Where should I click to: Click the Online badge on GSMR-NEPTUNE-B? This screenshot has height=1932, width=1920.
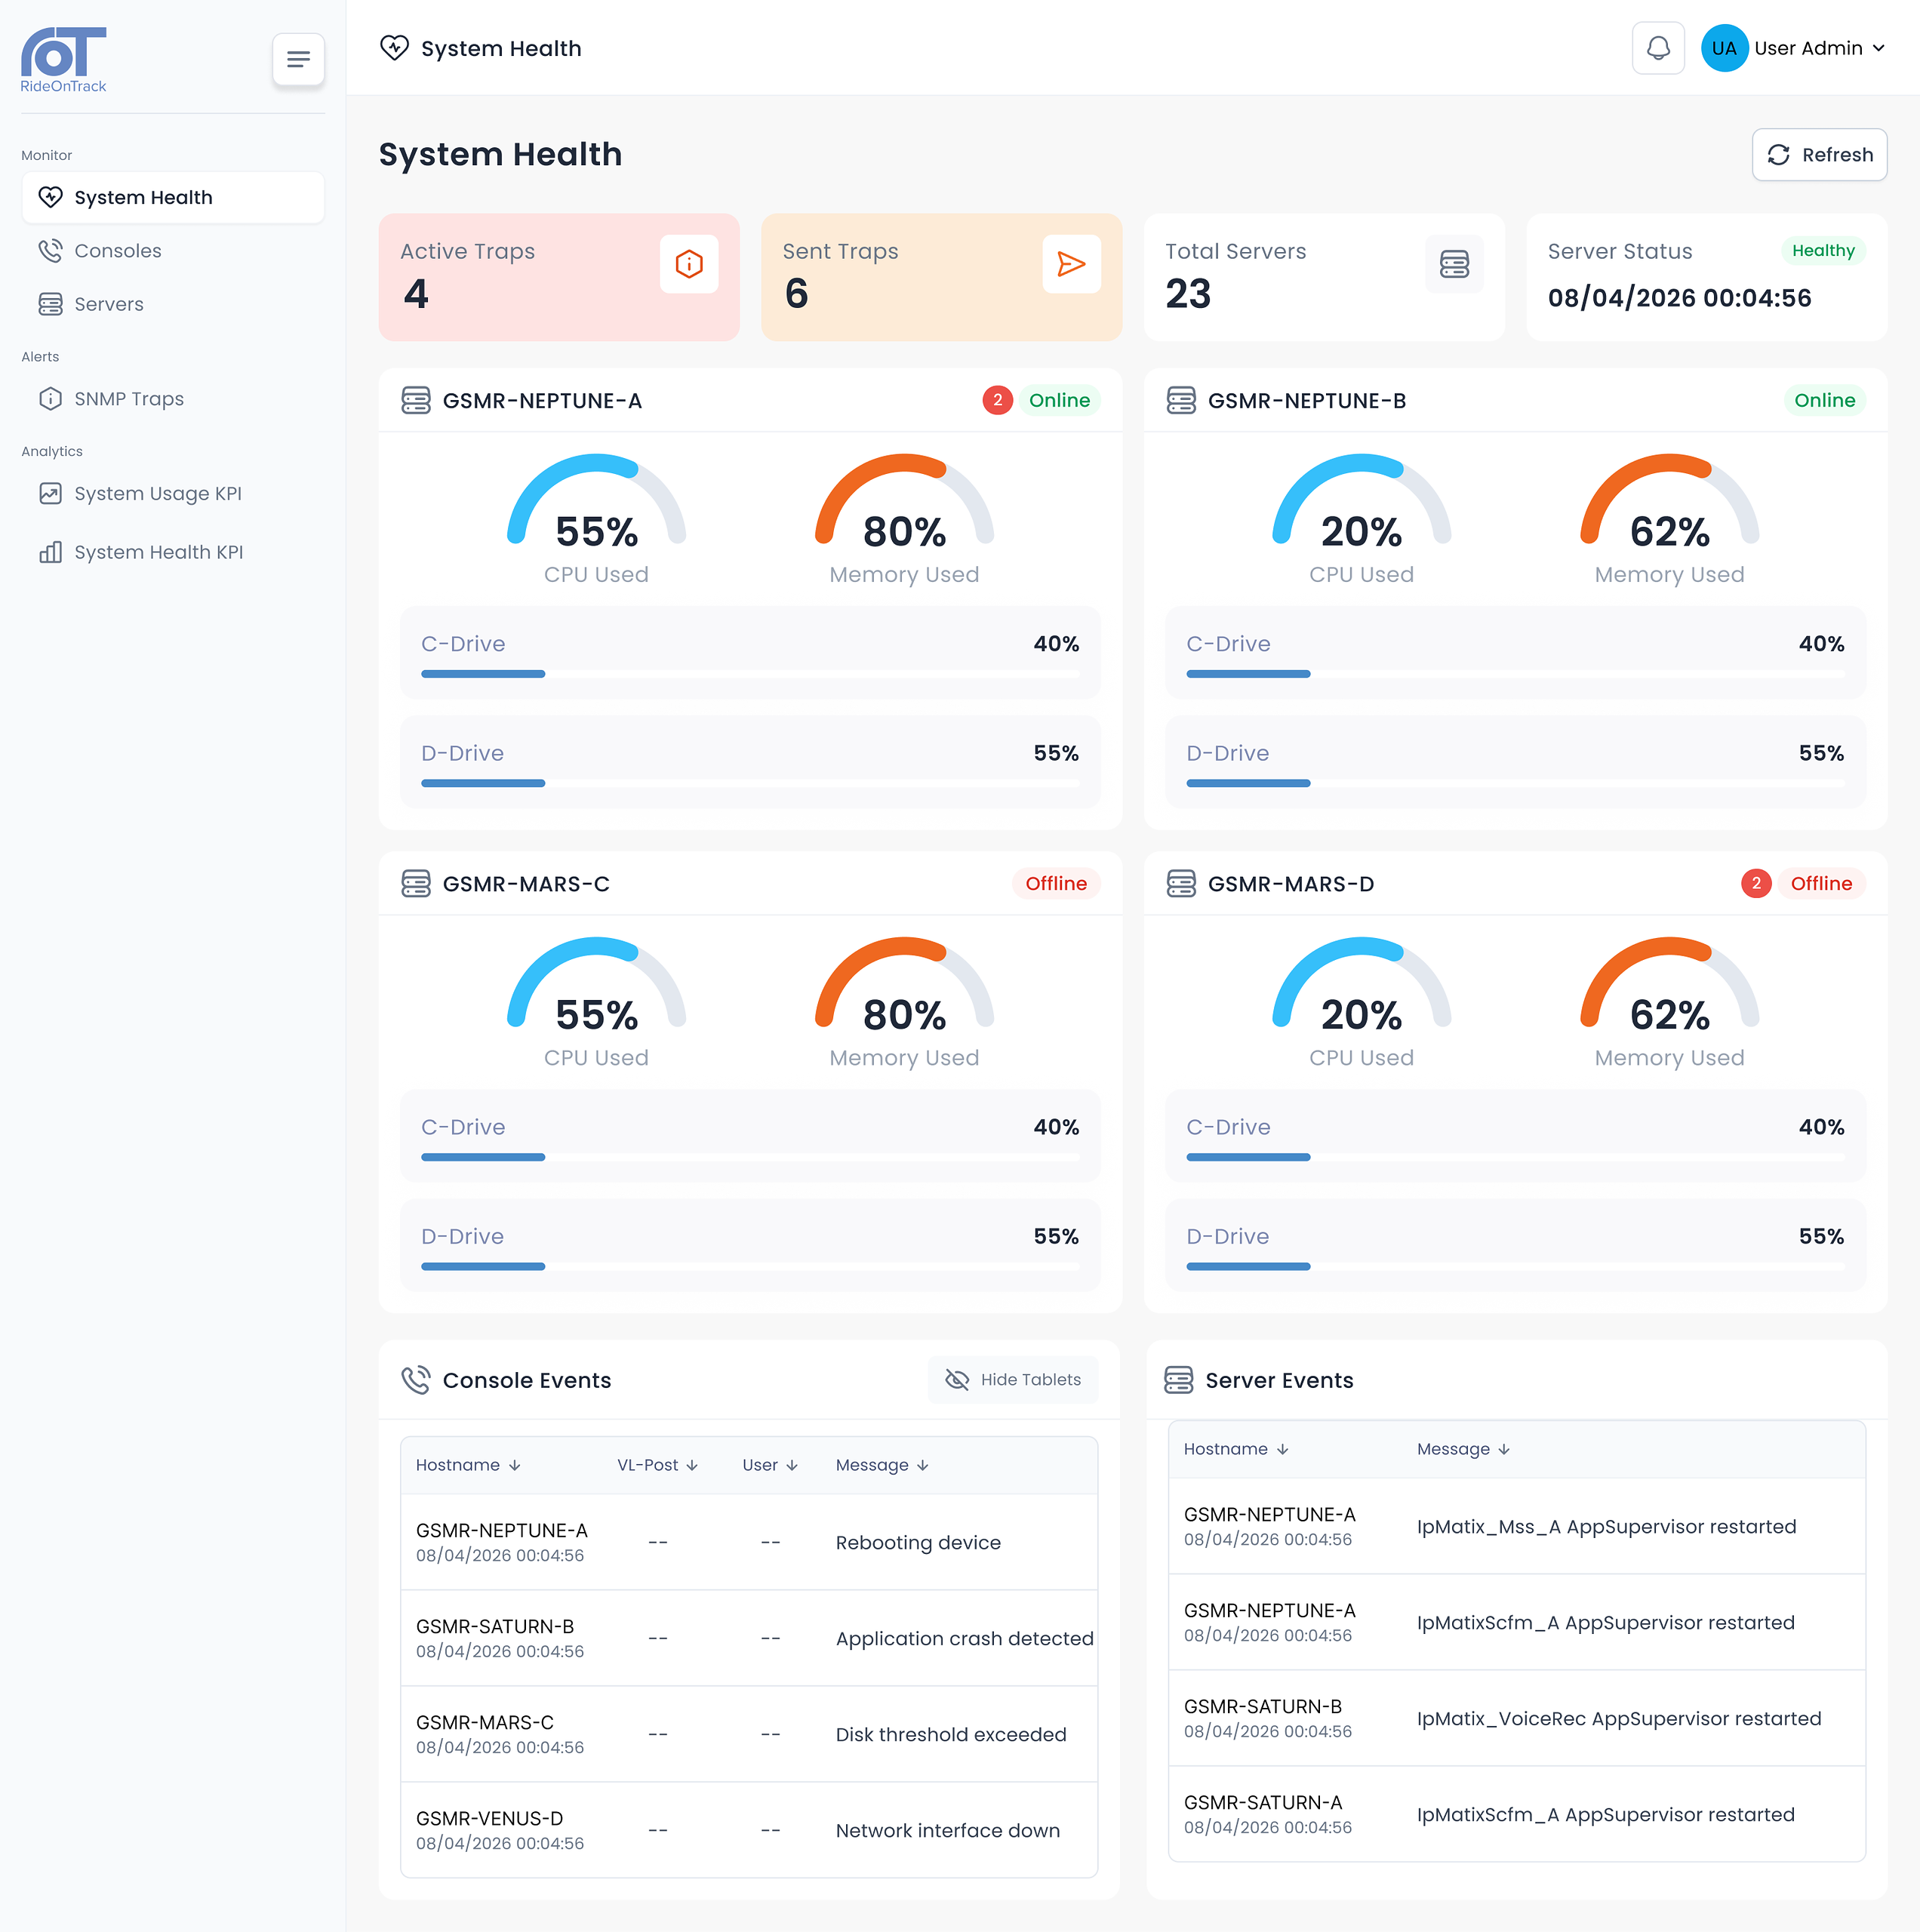(1825, 400)
